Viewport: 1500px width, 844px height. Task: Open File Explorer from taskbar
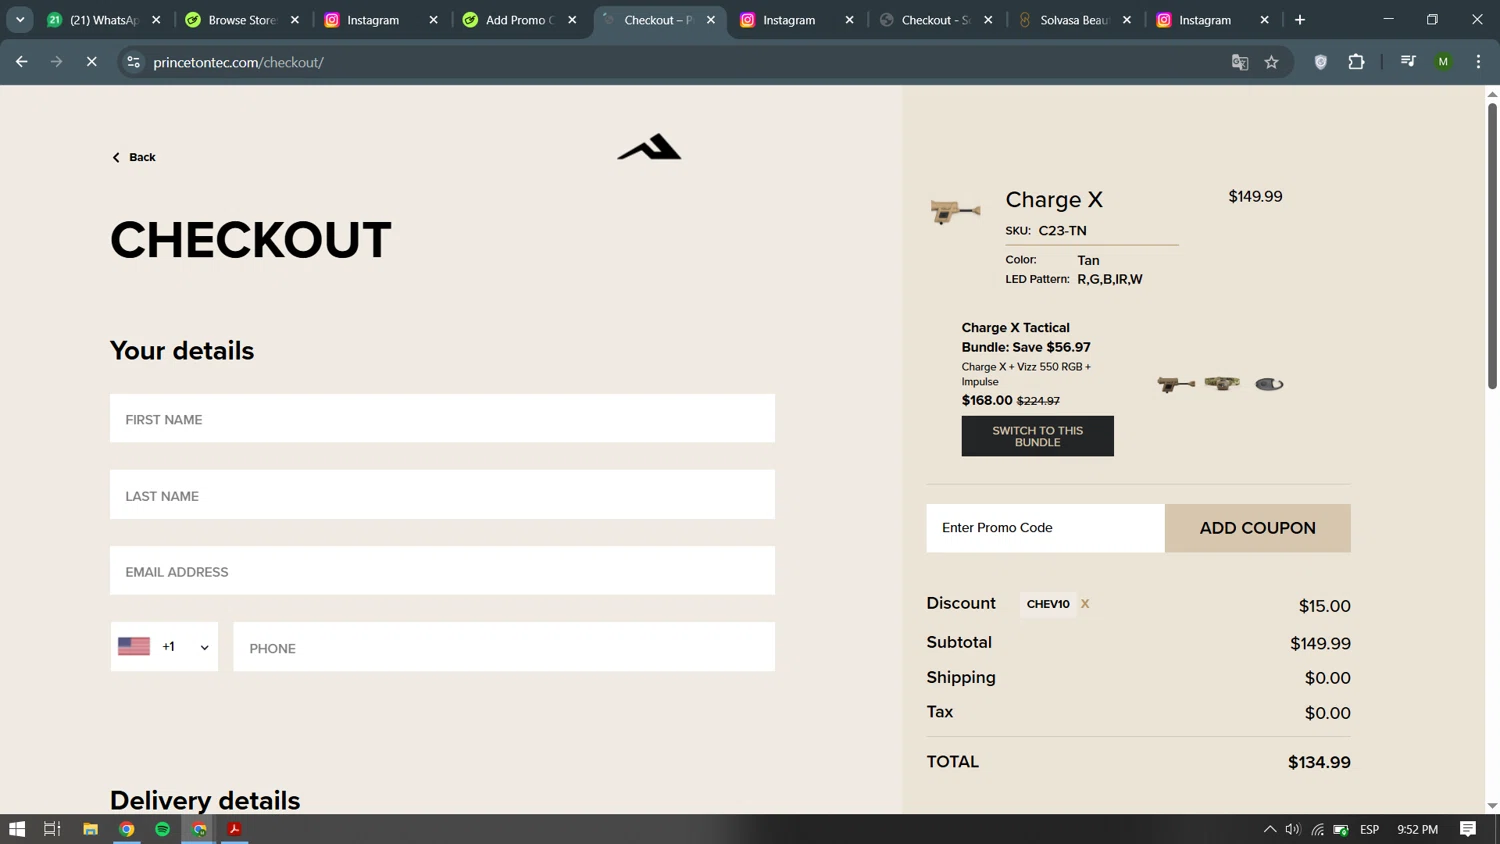coord(90,829)
